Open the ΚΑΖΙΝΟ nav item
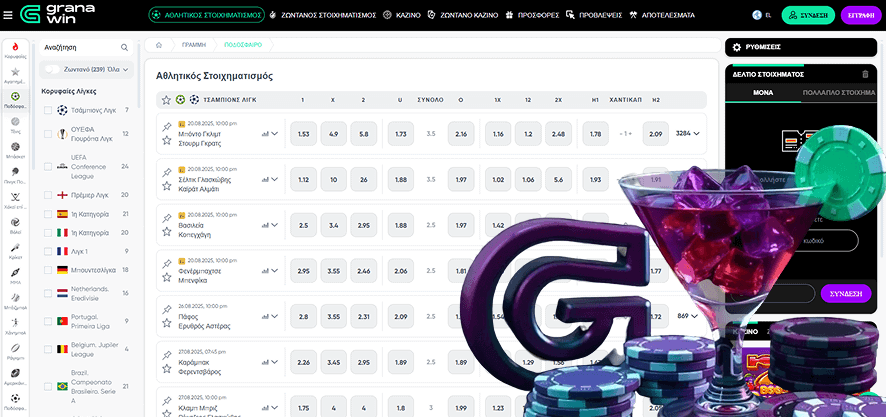 pyautogui.click(x=402, y=15)
